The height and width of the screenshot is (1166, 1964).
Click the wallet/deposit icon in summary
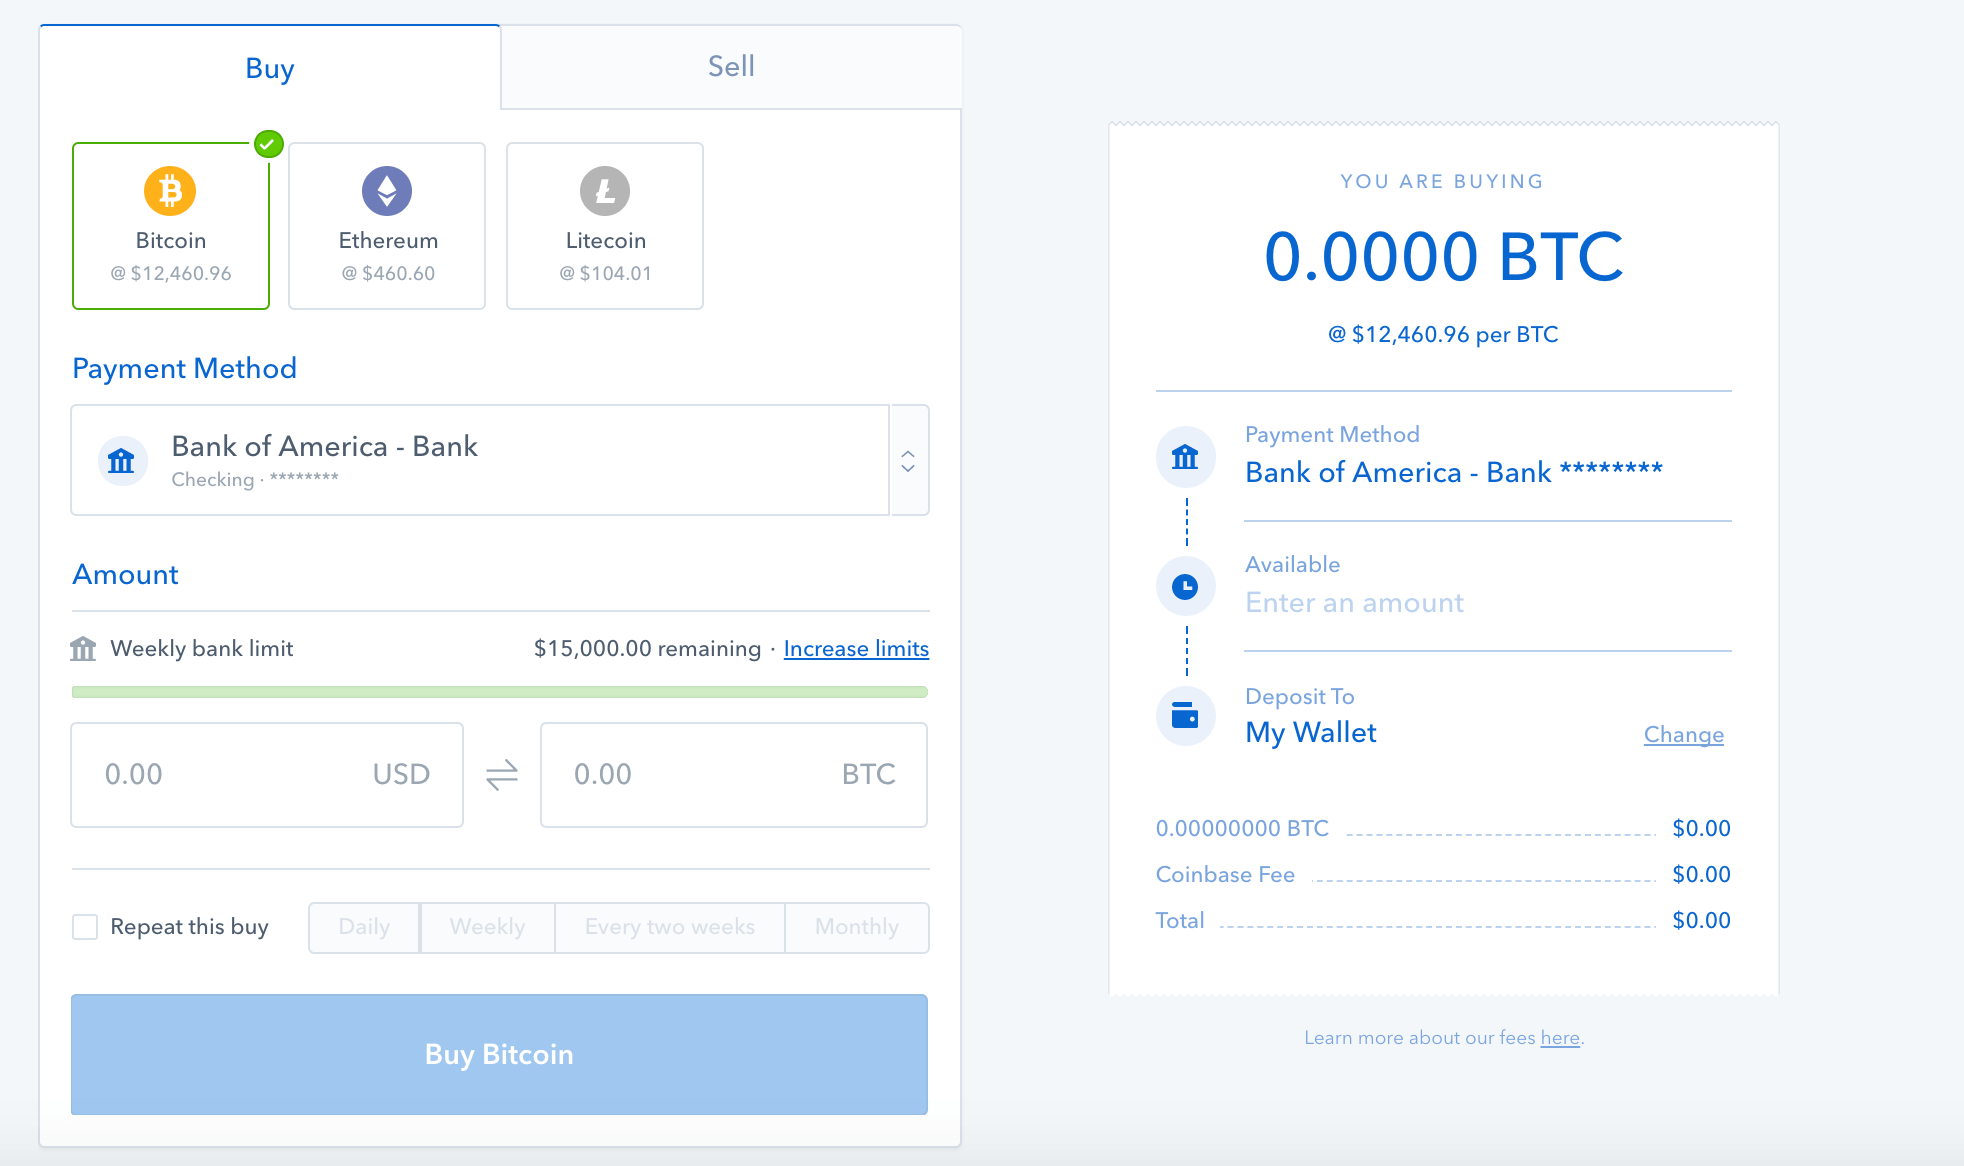click(1187, 718)
